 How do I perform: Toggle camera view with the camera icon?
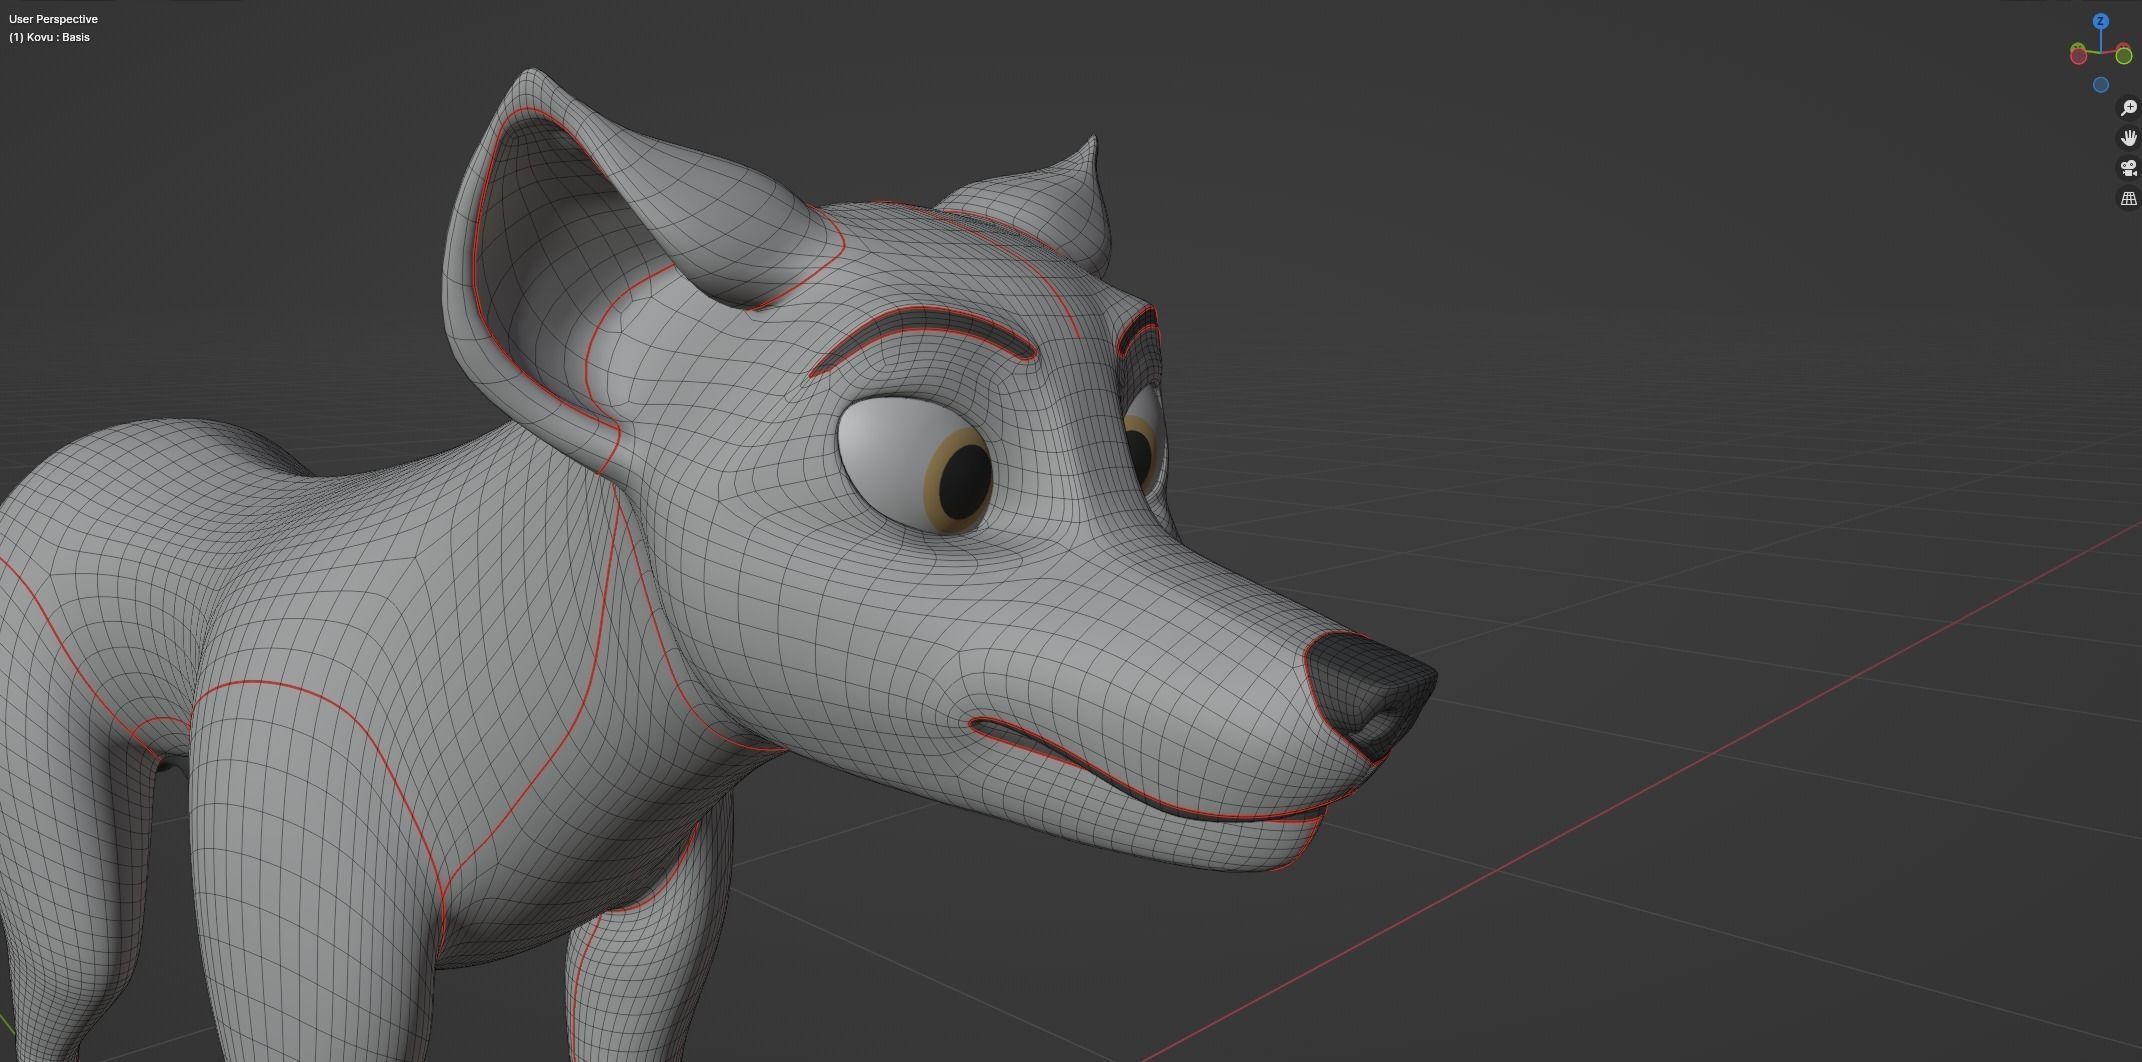2128,168
